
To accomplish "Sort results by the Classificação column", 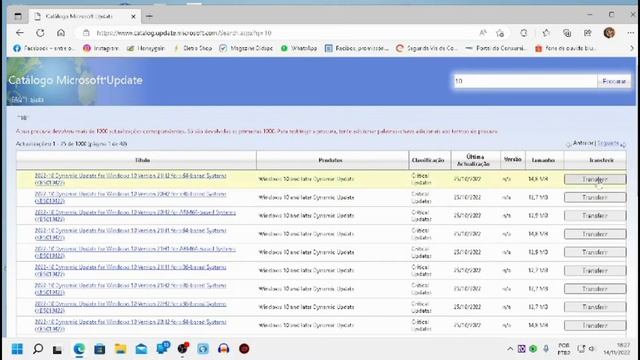I will tap(428, 160).
